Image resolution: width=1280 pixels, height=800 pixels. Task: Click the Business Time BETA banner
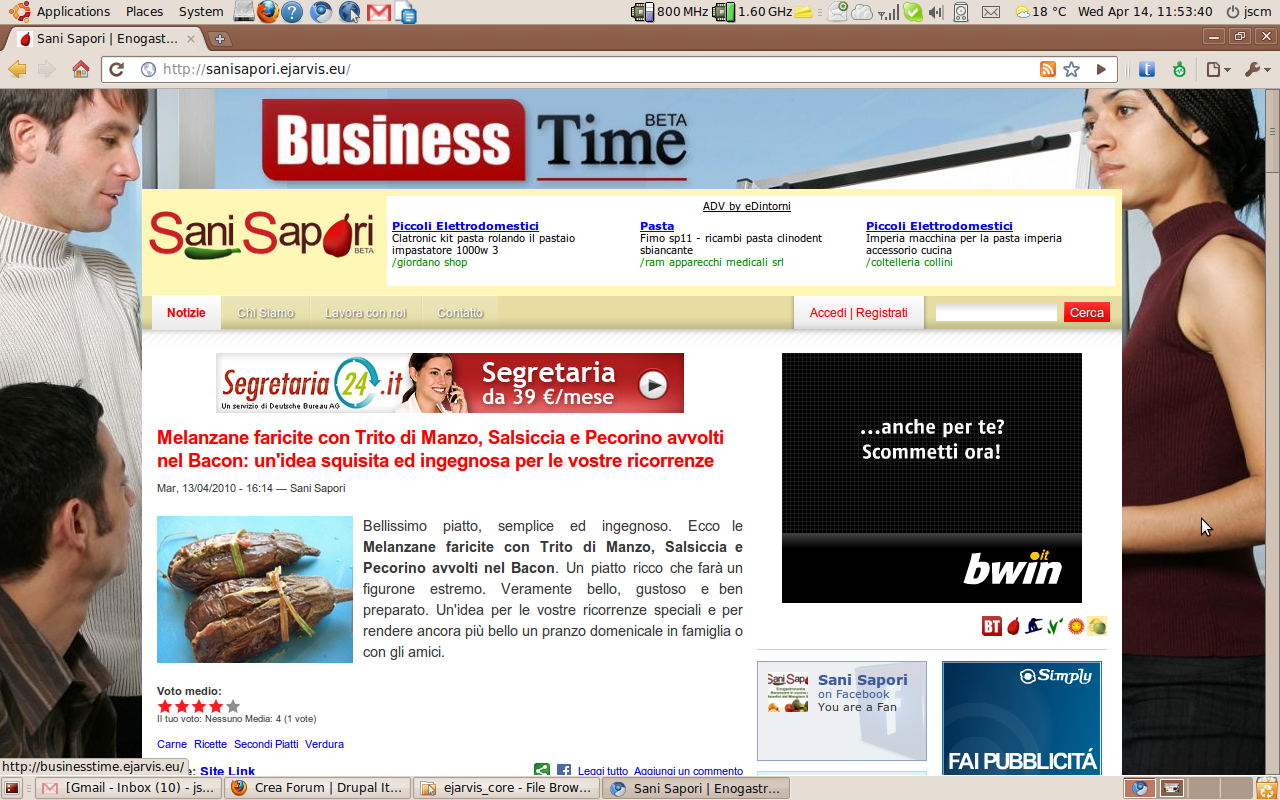(475, 139)
